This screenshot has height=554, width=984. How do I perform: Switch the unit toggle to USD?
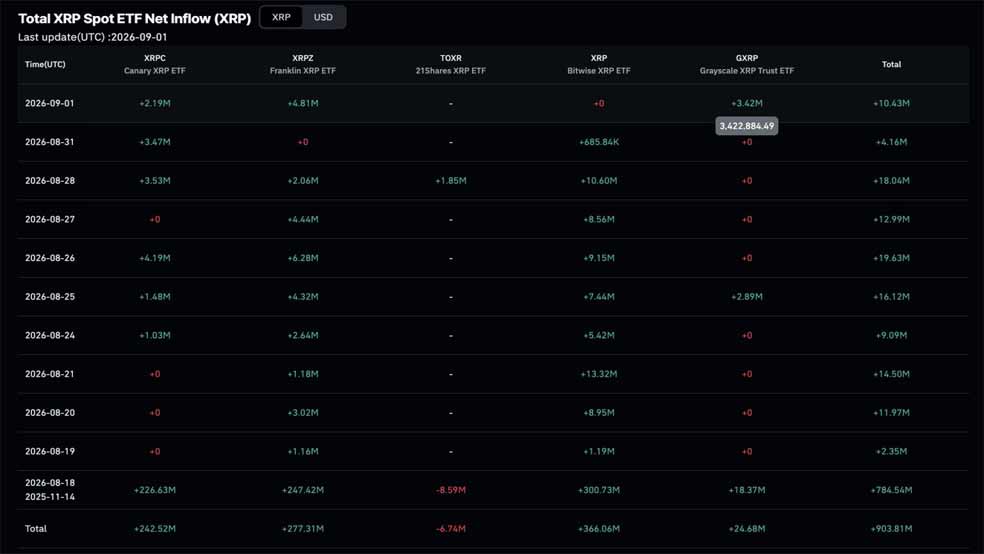click(323, 18)
